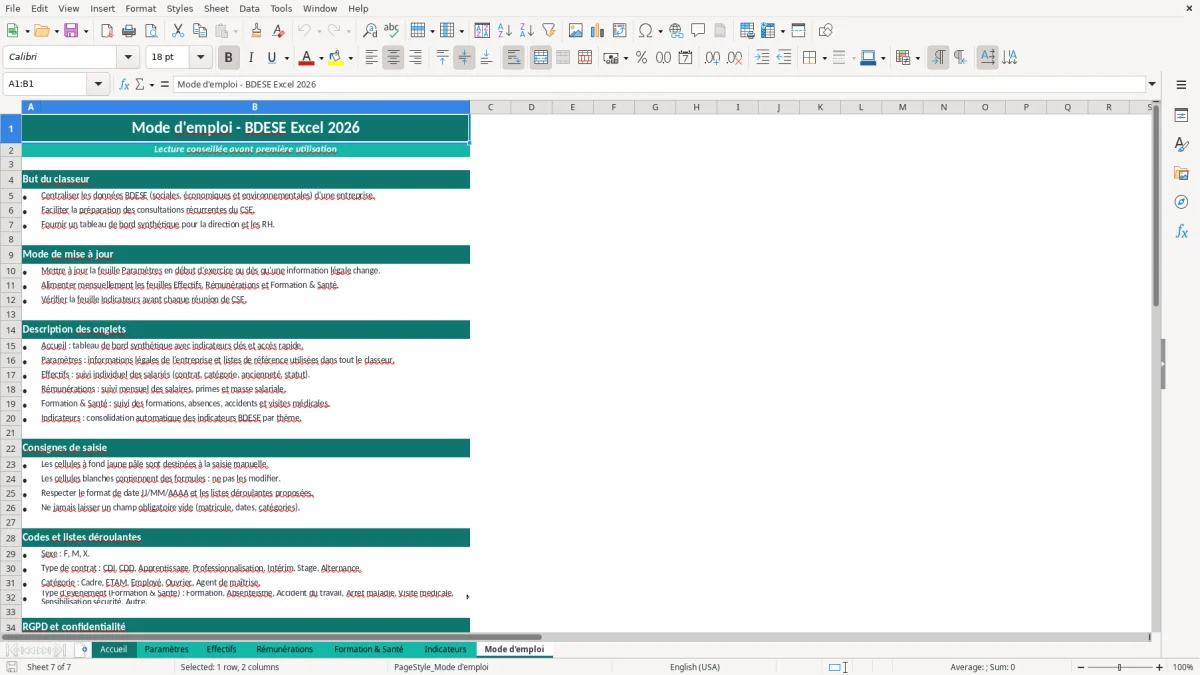1200x675 pixels.
Task: Click Clear Direct Formatting icon
Action: pyautogui.click(x=279, y=31)
